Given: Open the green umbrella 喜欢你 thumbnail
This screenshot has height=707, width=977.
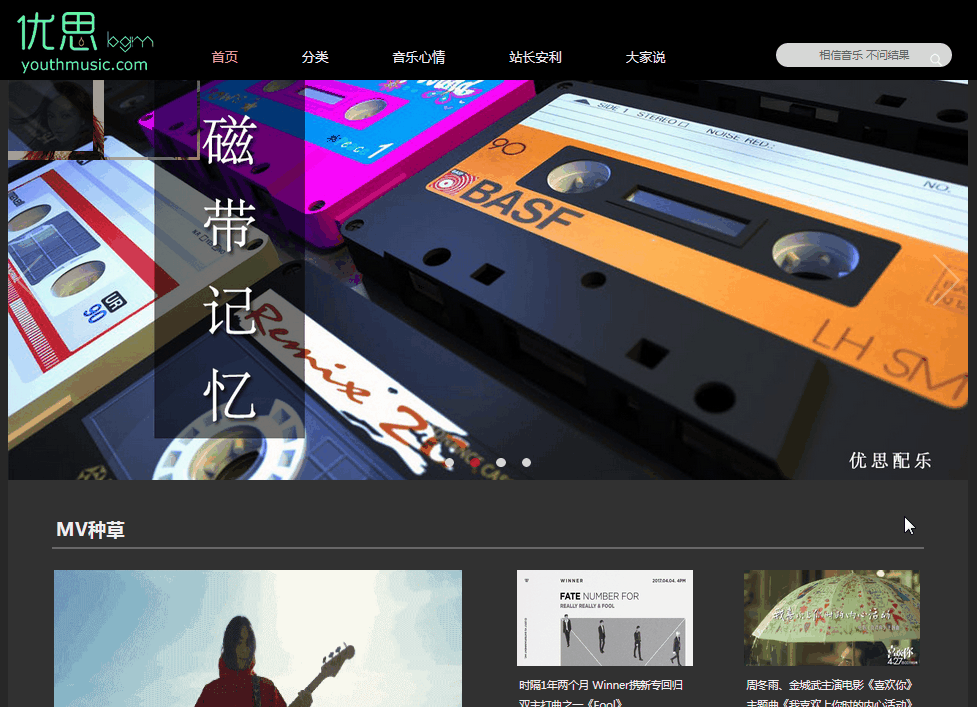Looking at the screenshot, I should 832,618.
